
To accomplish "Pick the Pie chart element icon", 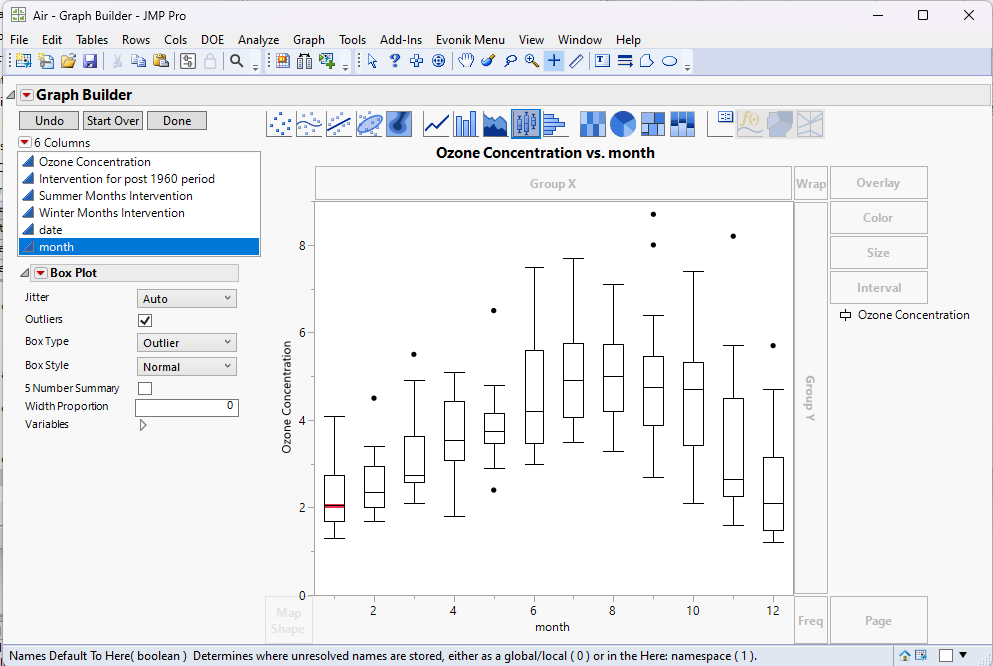I will pos(623,124).
